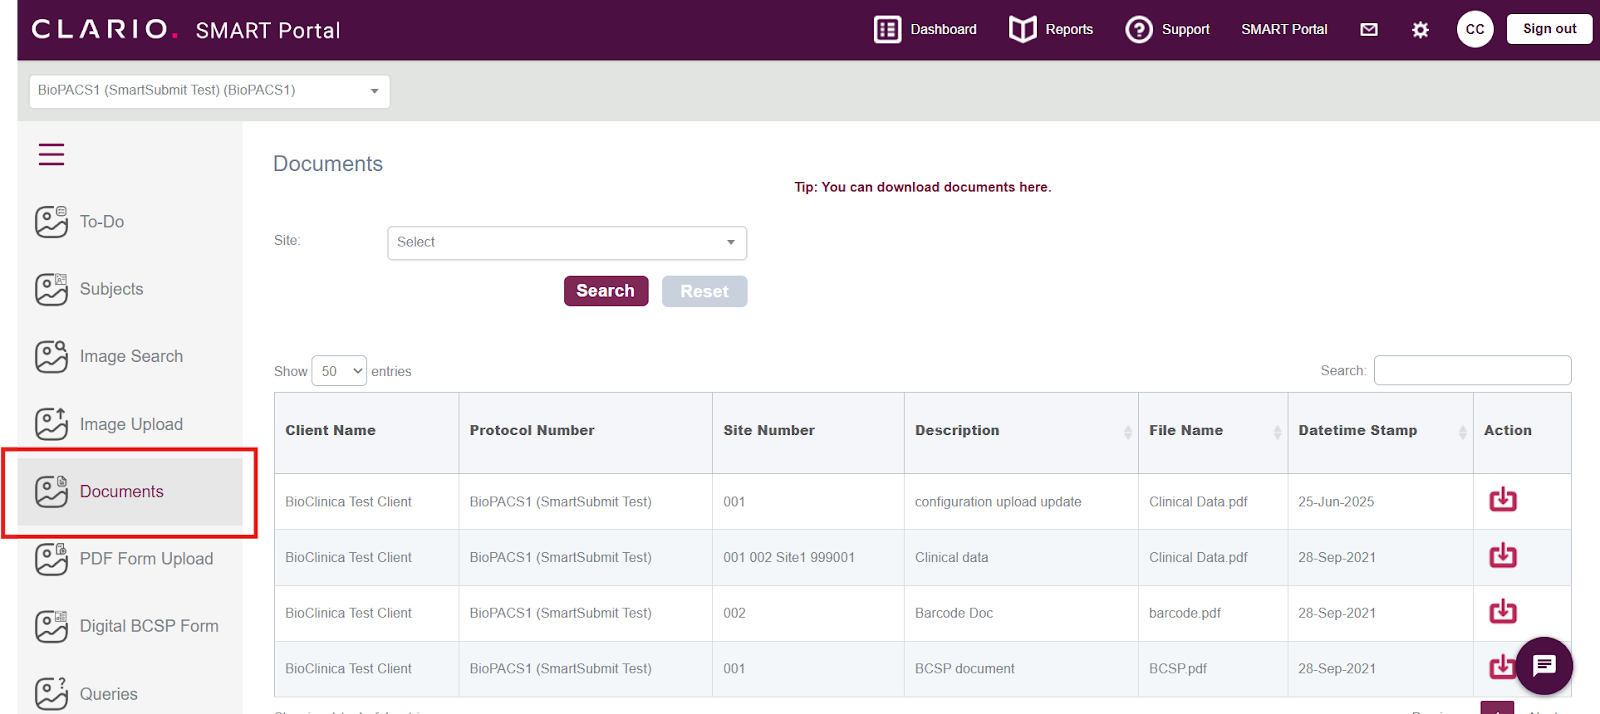Download the Barcode Doc file

coord(1502,612)
